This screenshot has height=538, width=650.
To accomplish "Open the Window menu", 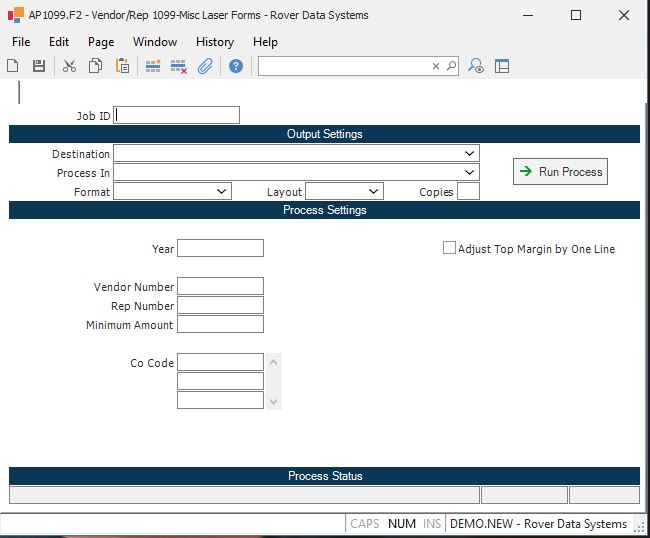I will click(x=155, y=42).
